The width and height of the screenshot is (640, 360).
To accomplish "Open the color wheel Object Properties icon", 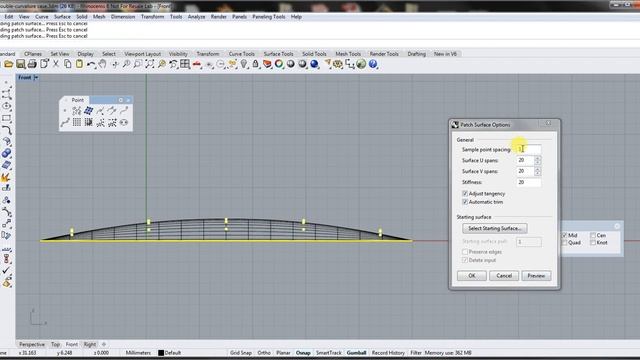I will [x=279, y=64].
